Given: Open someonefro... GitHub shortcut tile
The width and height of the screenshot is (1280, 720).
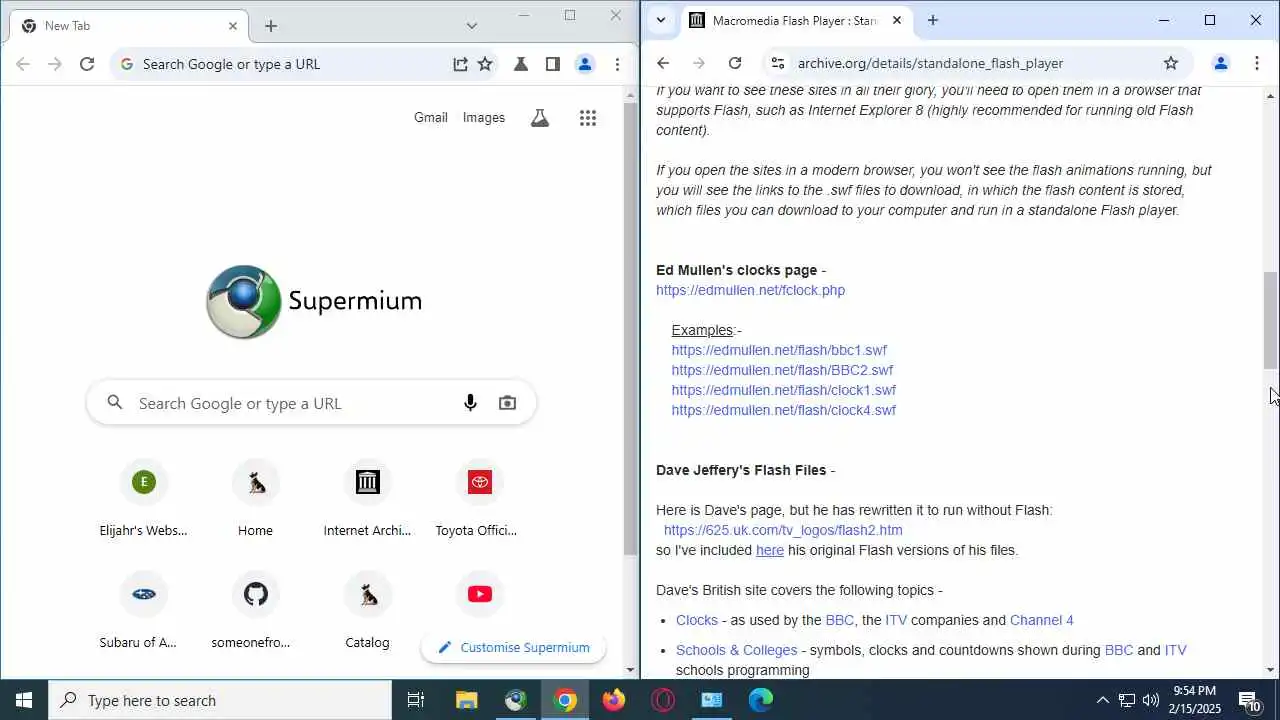Looking at the screenshot, I should 255,610.
